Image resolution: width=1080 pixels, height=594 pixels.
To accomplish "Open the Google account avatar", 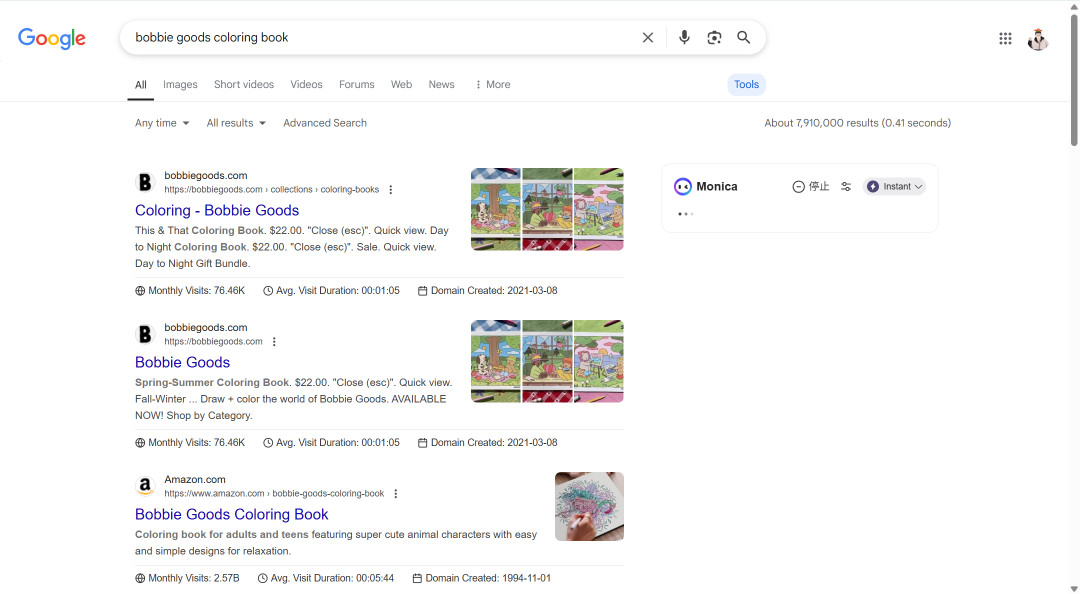I will tap(1037, 39).
